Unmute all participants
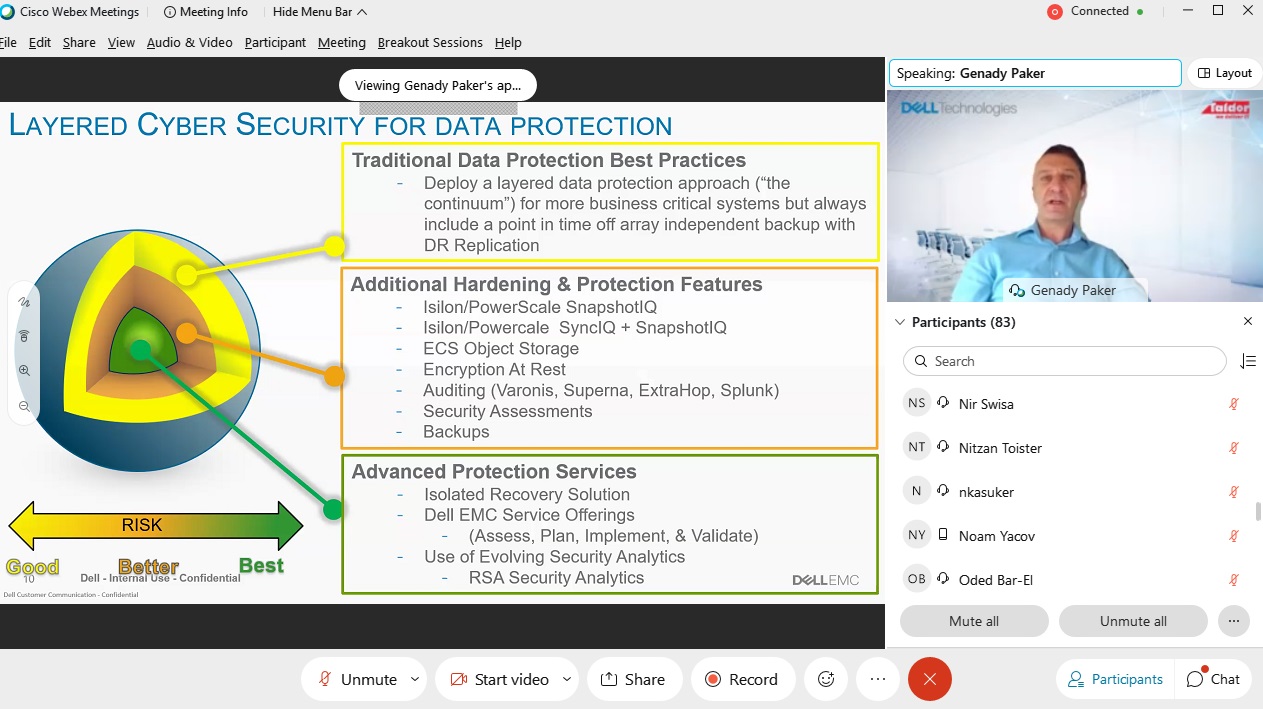Screen dimensions: 1263x709 click(x=1133, y=621)
